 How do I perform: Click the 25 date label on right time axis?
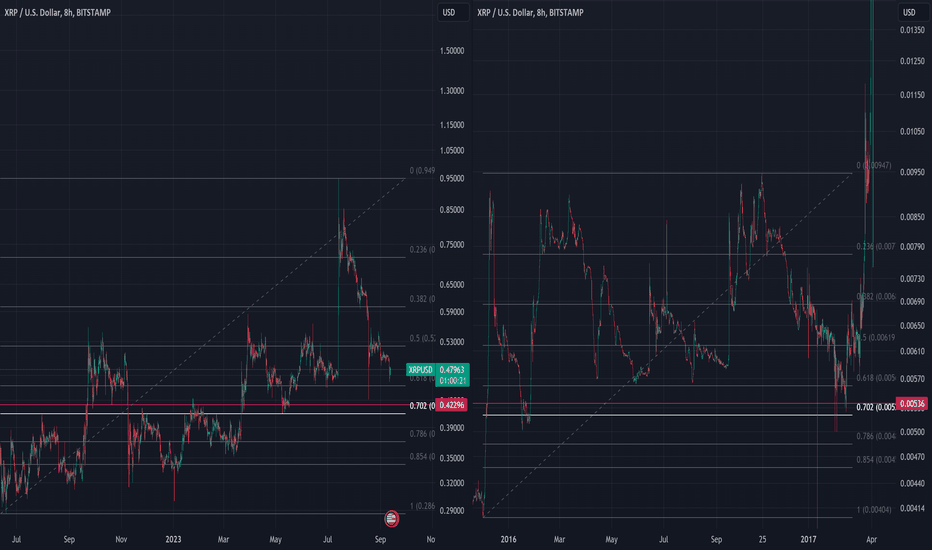tap(762, 539)
